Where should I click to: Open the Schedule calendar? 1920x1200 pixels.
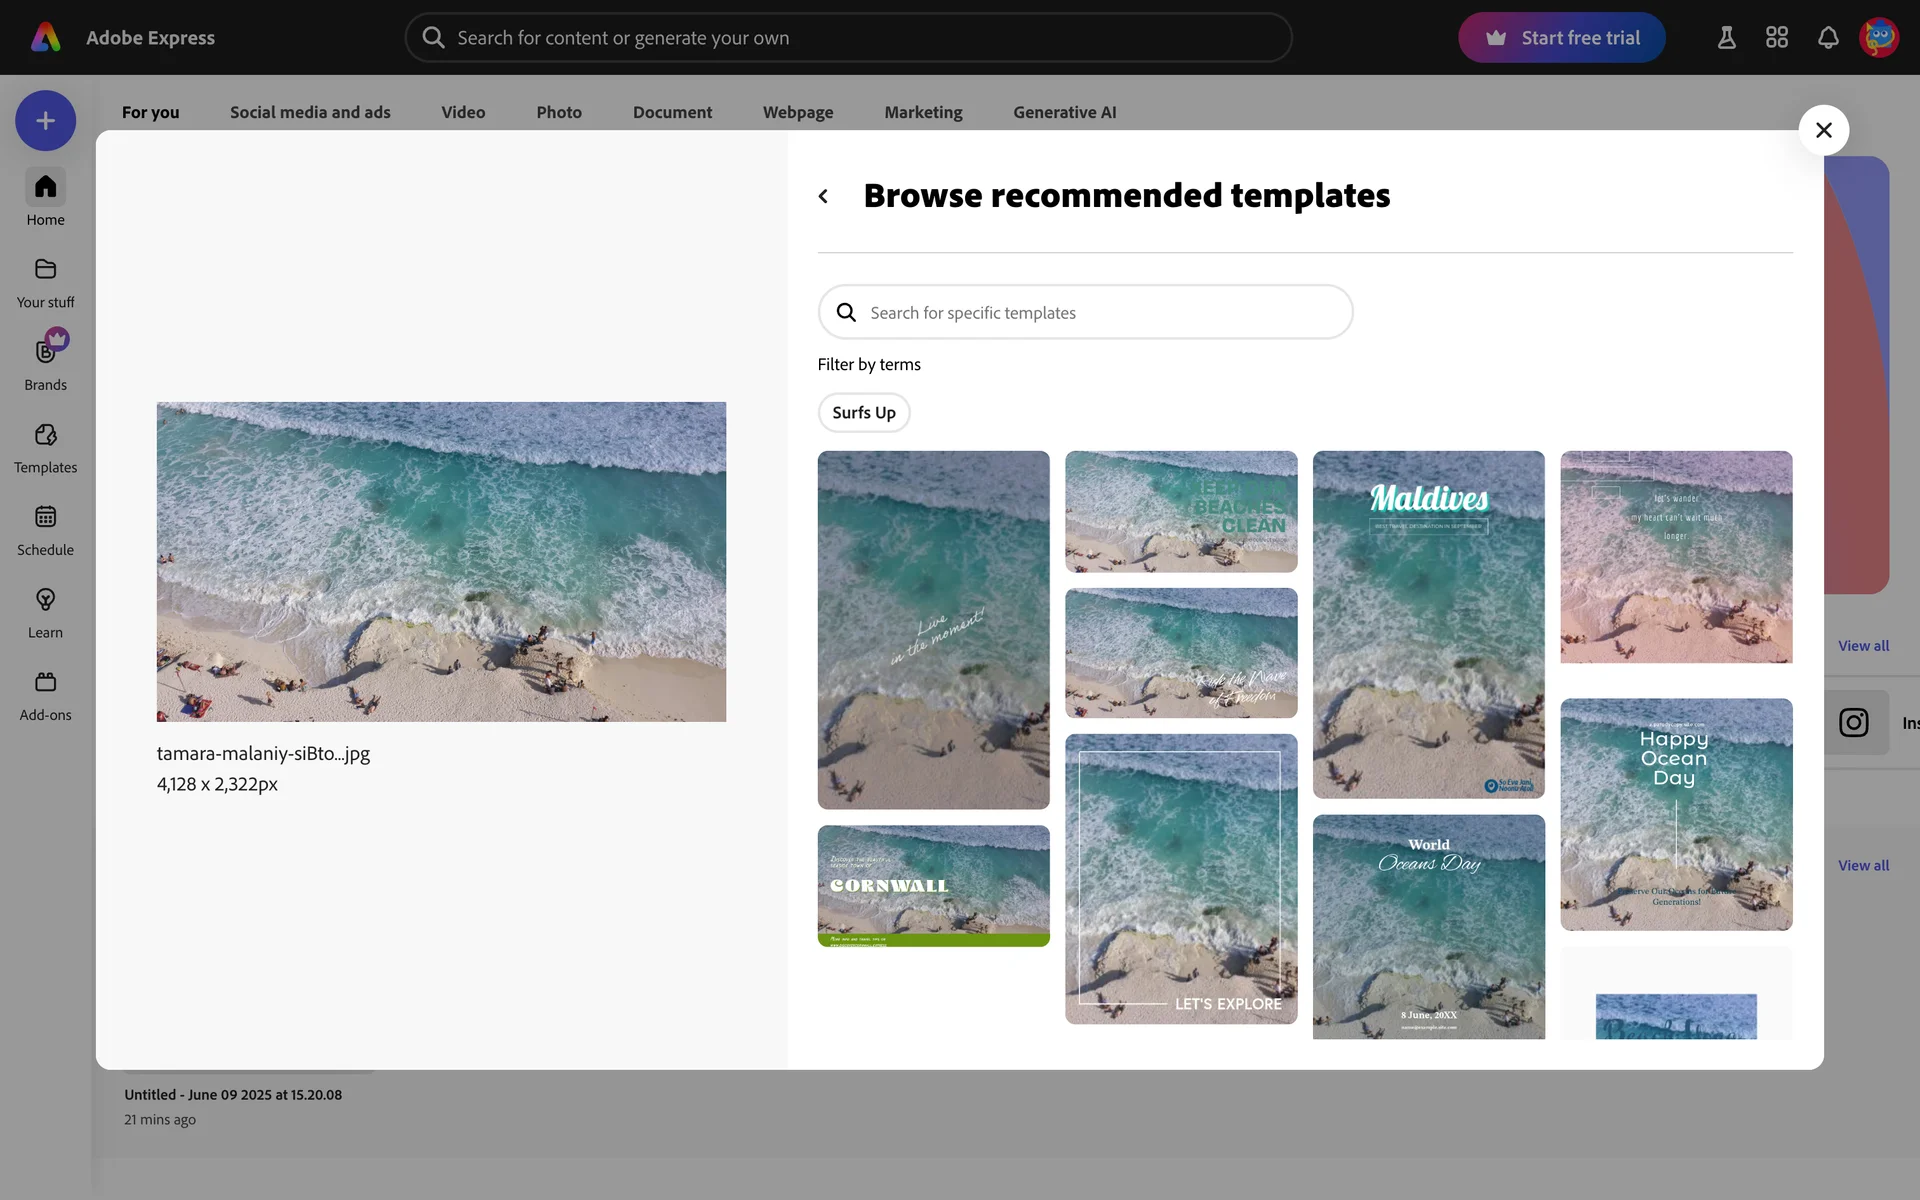45,530
